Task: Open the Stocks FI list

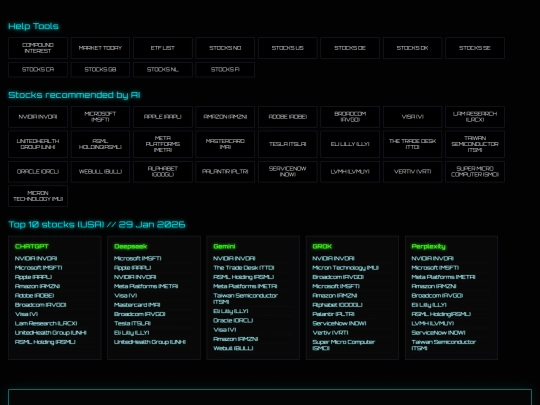Action: 225,70
